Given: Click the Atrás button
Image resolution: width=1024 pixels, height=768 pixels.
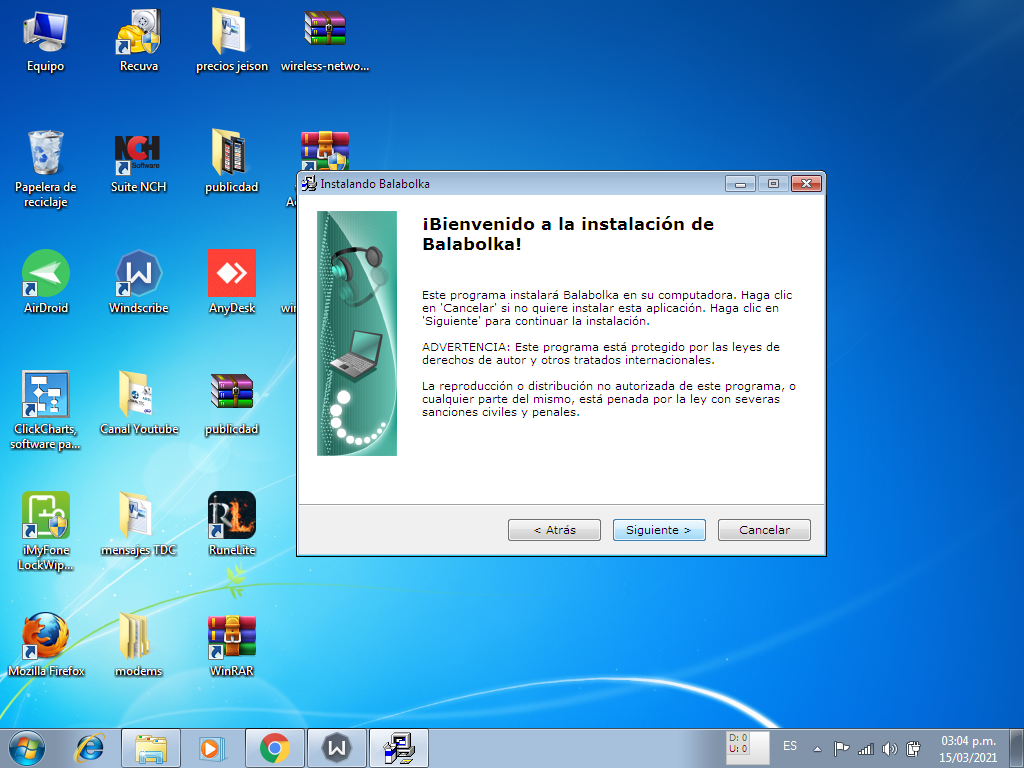Looking at the screenshot, I should pyautogui.click(x=554, y=530).
